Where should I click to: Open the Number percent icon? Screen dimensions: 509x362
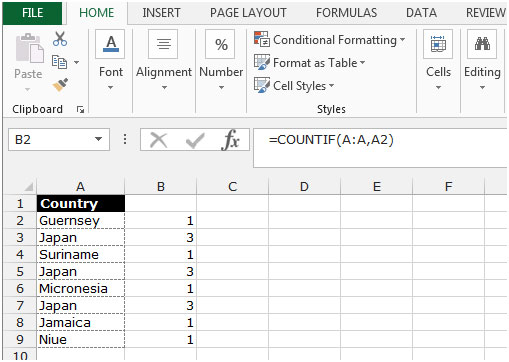click(221, 44)
